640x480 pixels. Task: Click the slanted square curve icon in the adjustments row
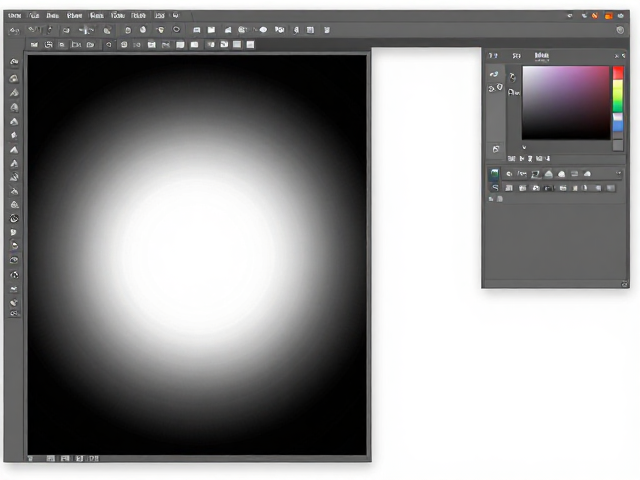pos(535,174)
